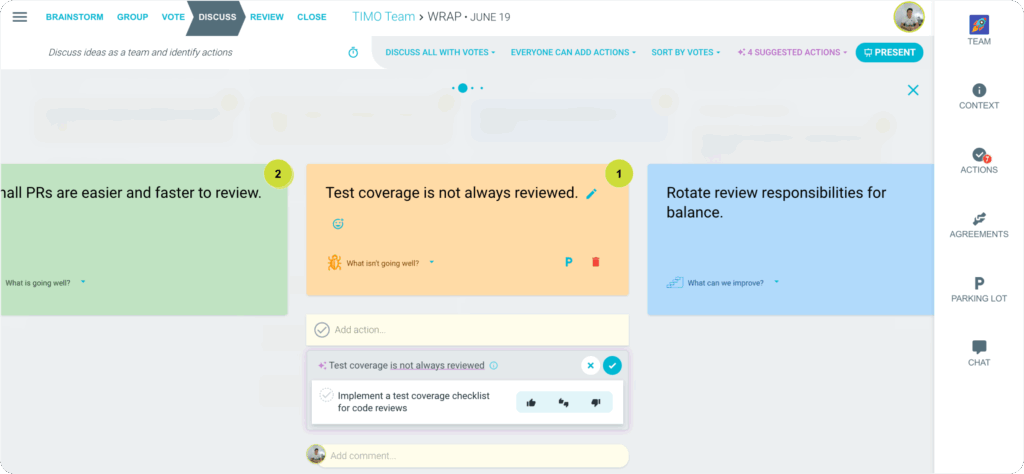Viewport: 1024px width, 474px height.
Task: Expand the Everyone Can Add Actions dropdown
Action: (573, 53)
